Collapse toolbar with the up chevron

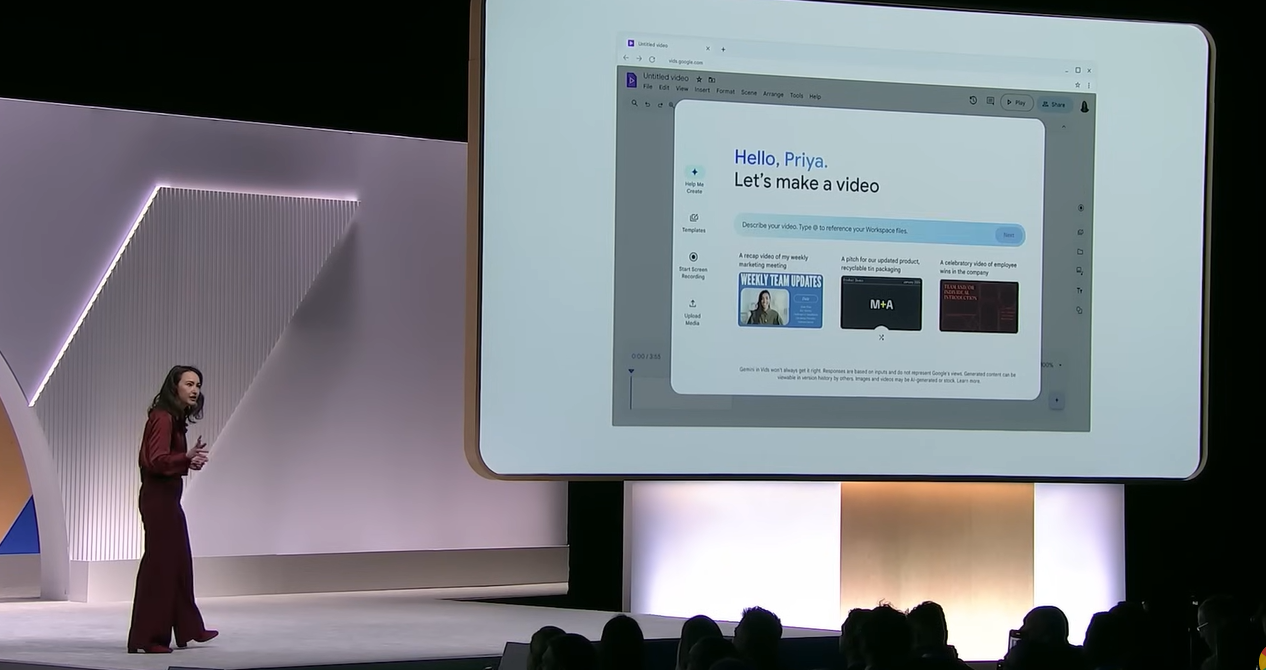(x=1063, y=126)
